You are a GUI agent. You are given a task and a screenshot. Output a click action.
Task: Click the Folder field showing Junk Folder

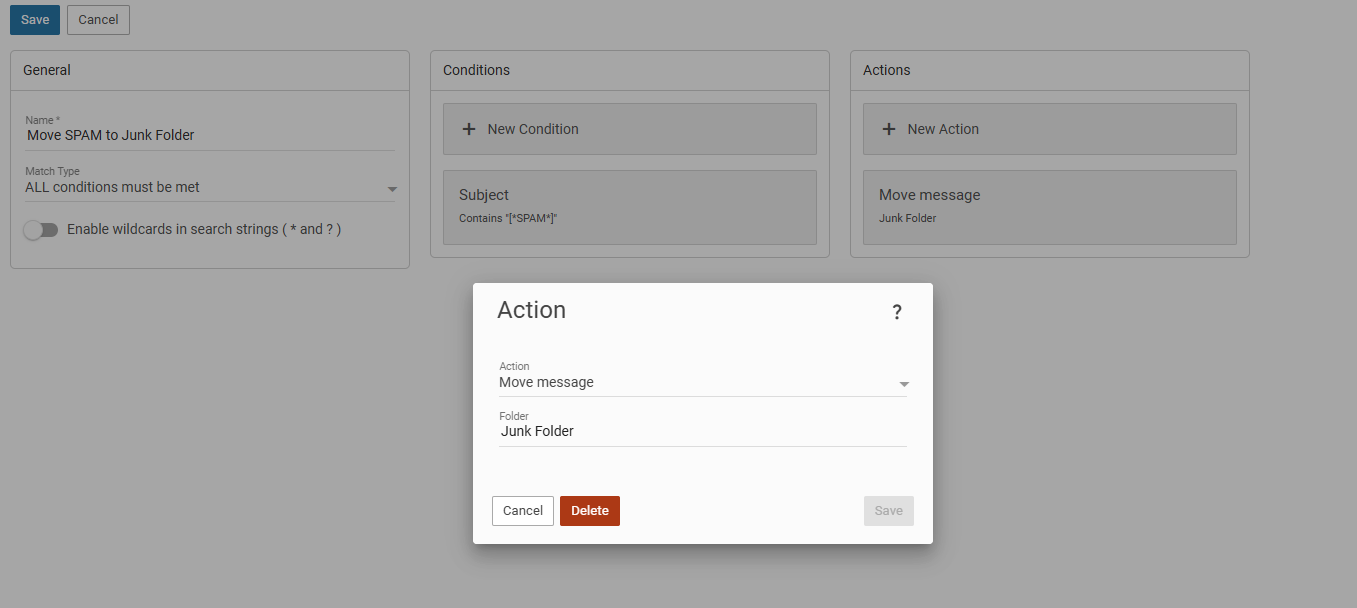pos(703,432)
